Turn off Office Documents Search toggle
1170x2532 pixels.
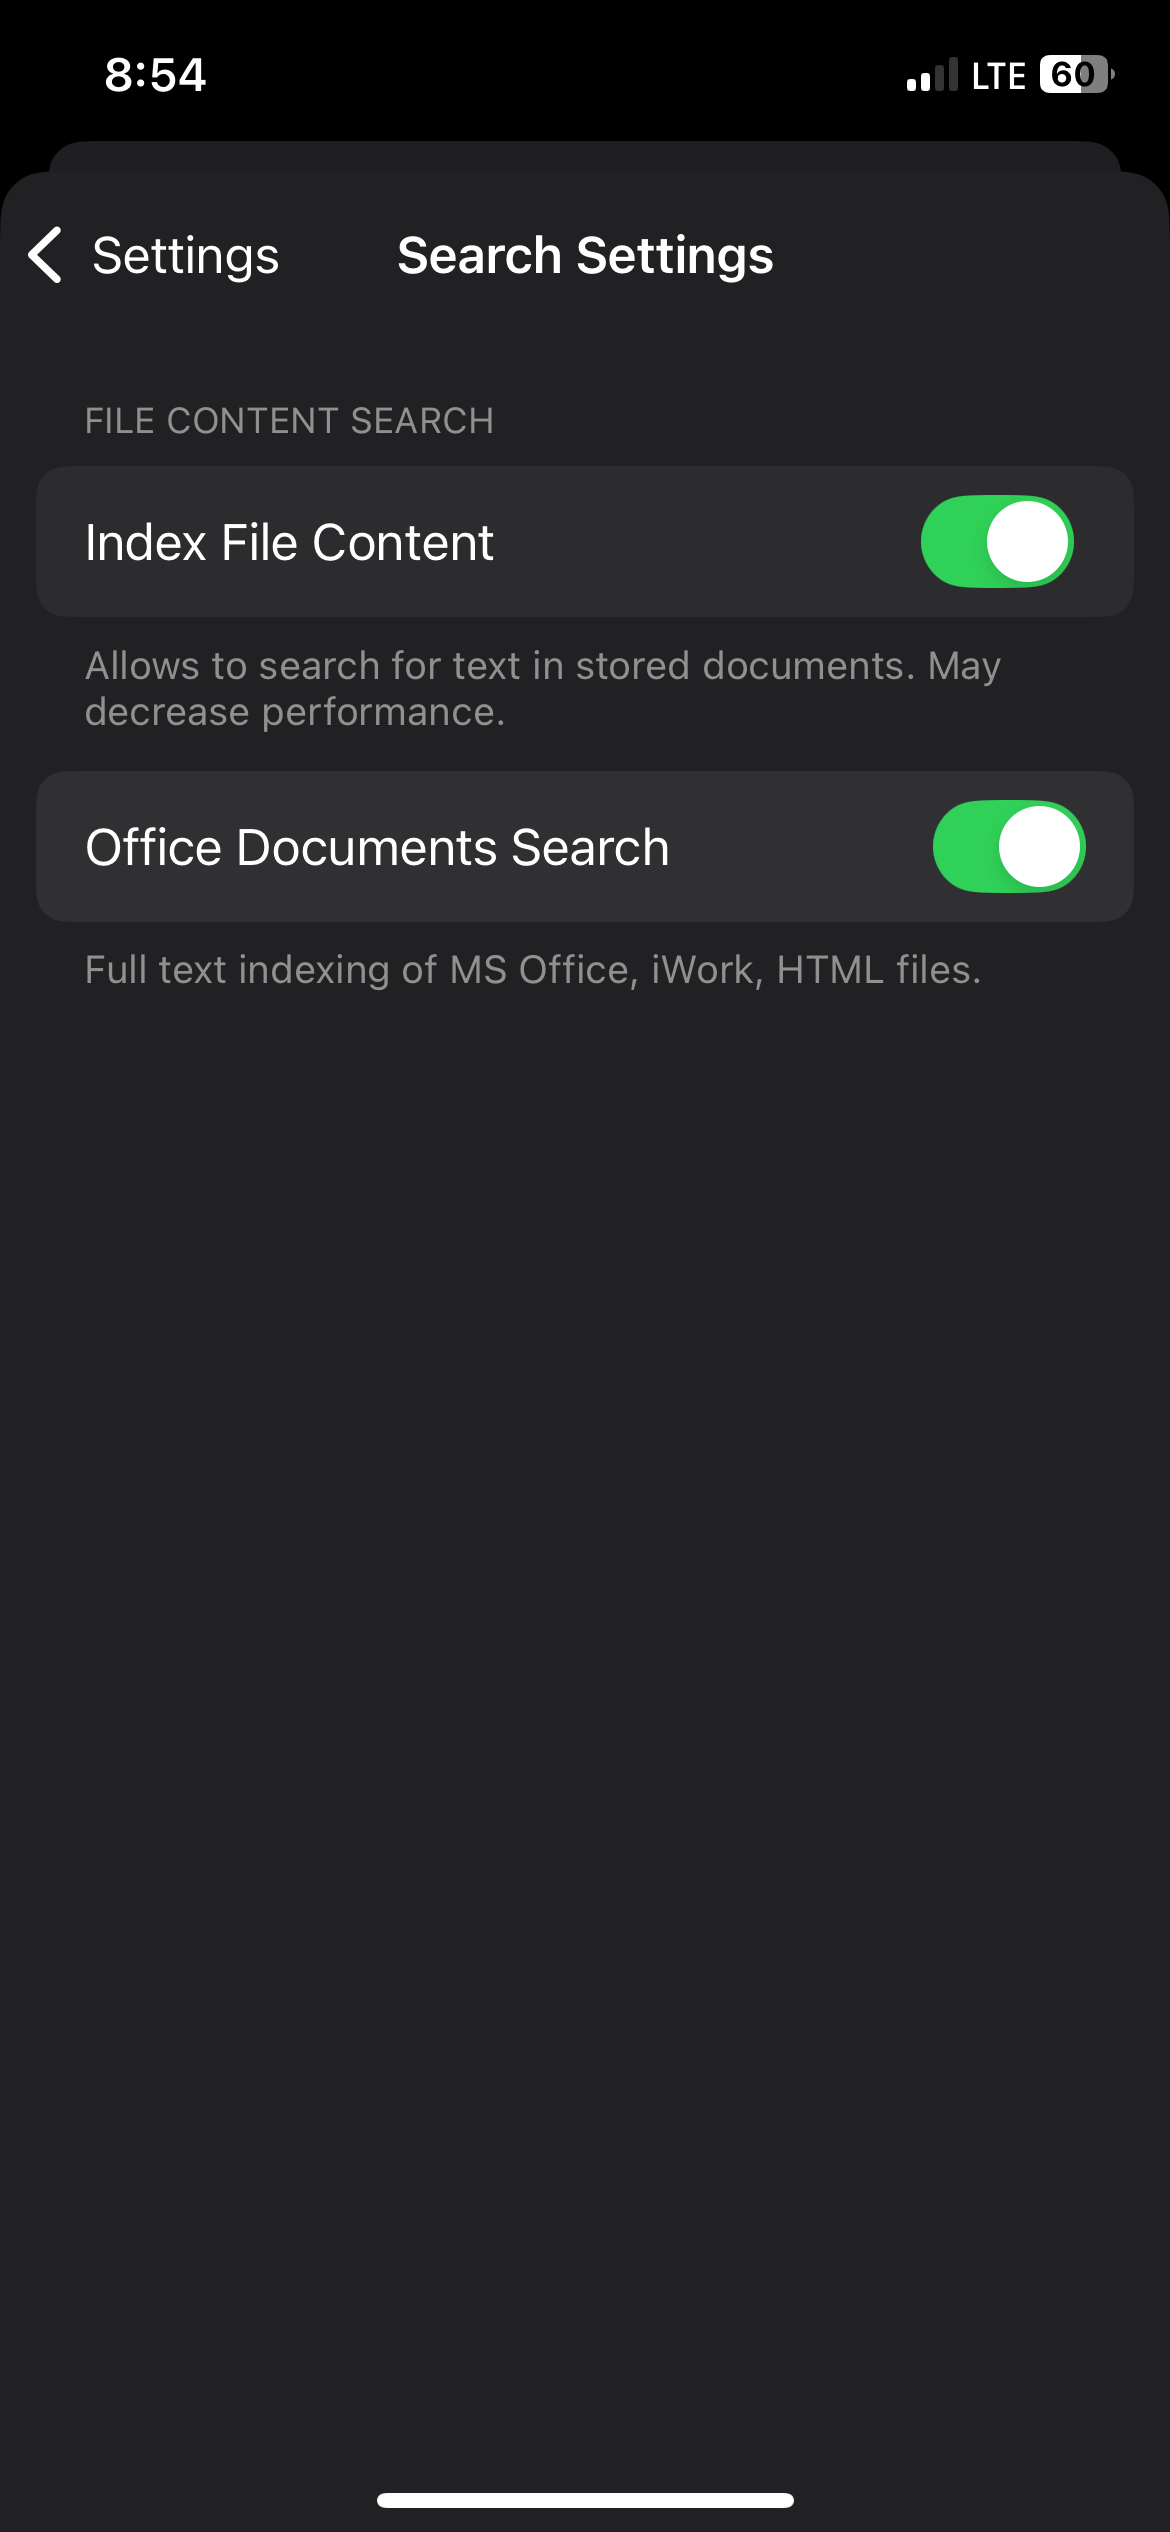pos(1008,847)
